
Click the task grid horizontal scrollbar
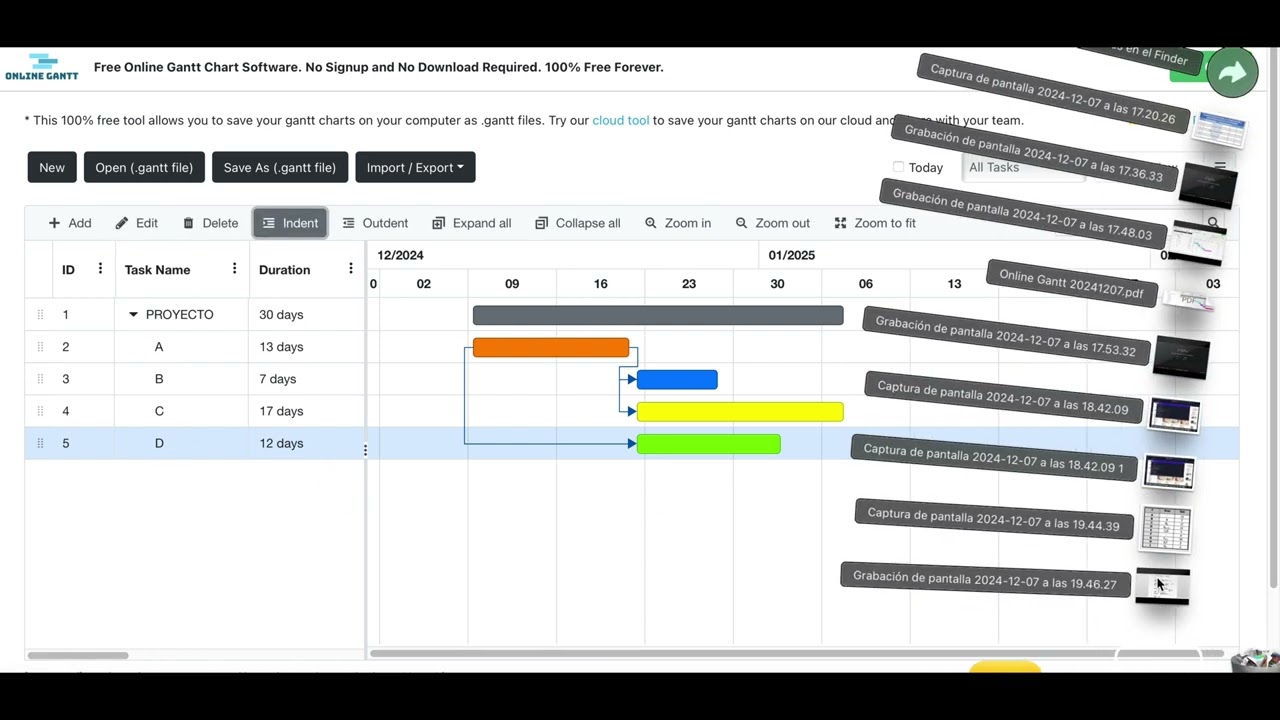tap(78, 655)
